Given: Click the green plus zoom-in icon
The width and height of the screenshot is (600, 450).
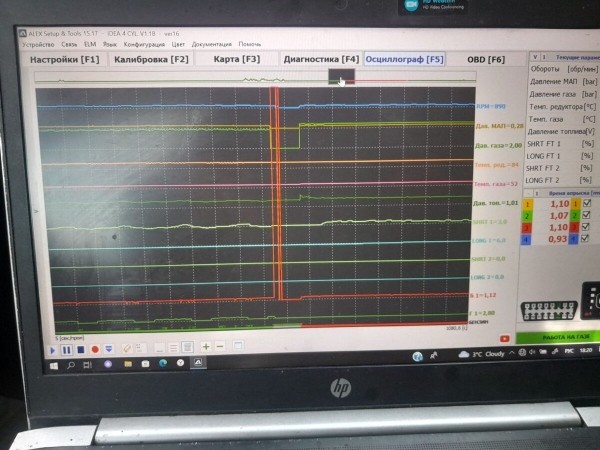Looking at the screenshot, I should (x=205, y=347).
